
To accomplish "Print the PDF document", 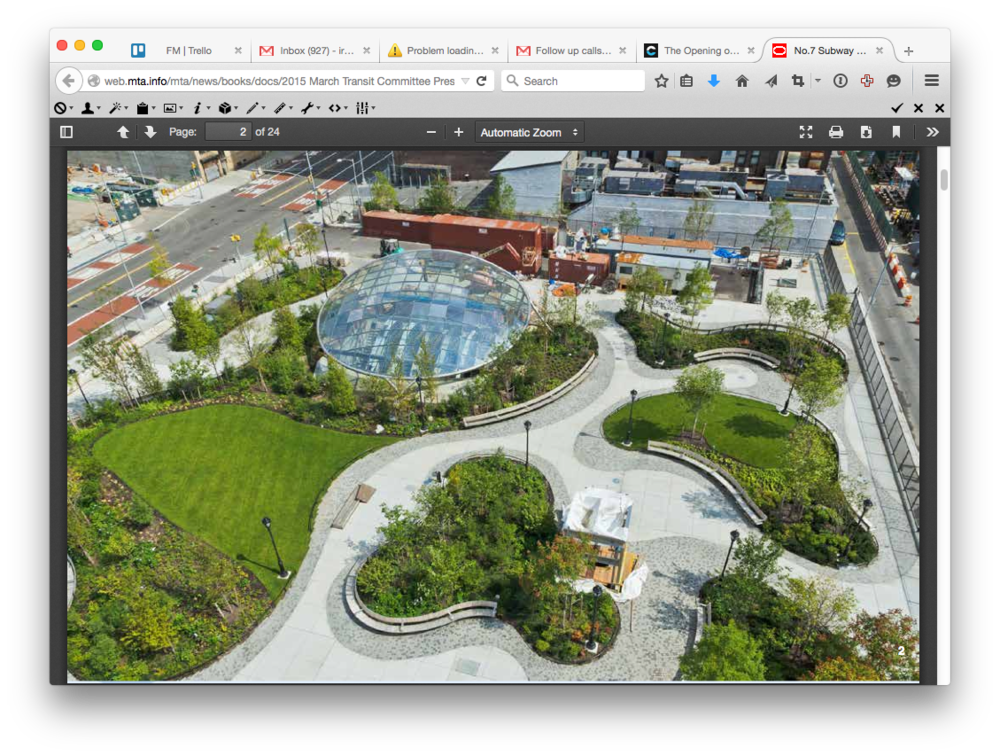I will point(836,131).
